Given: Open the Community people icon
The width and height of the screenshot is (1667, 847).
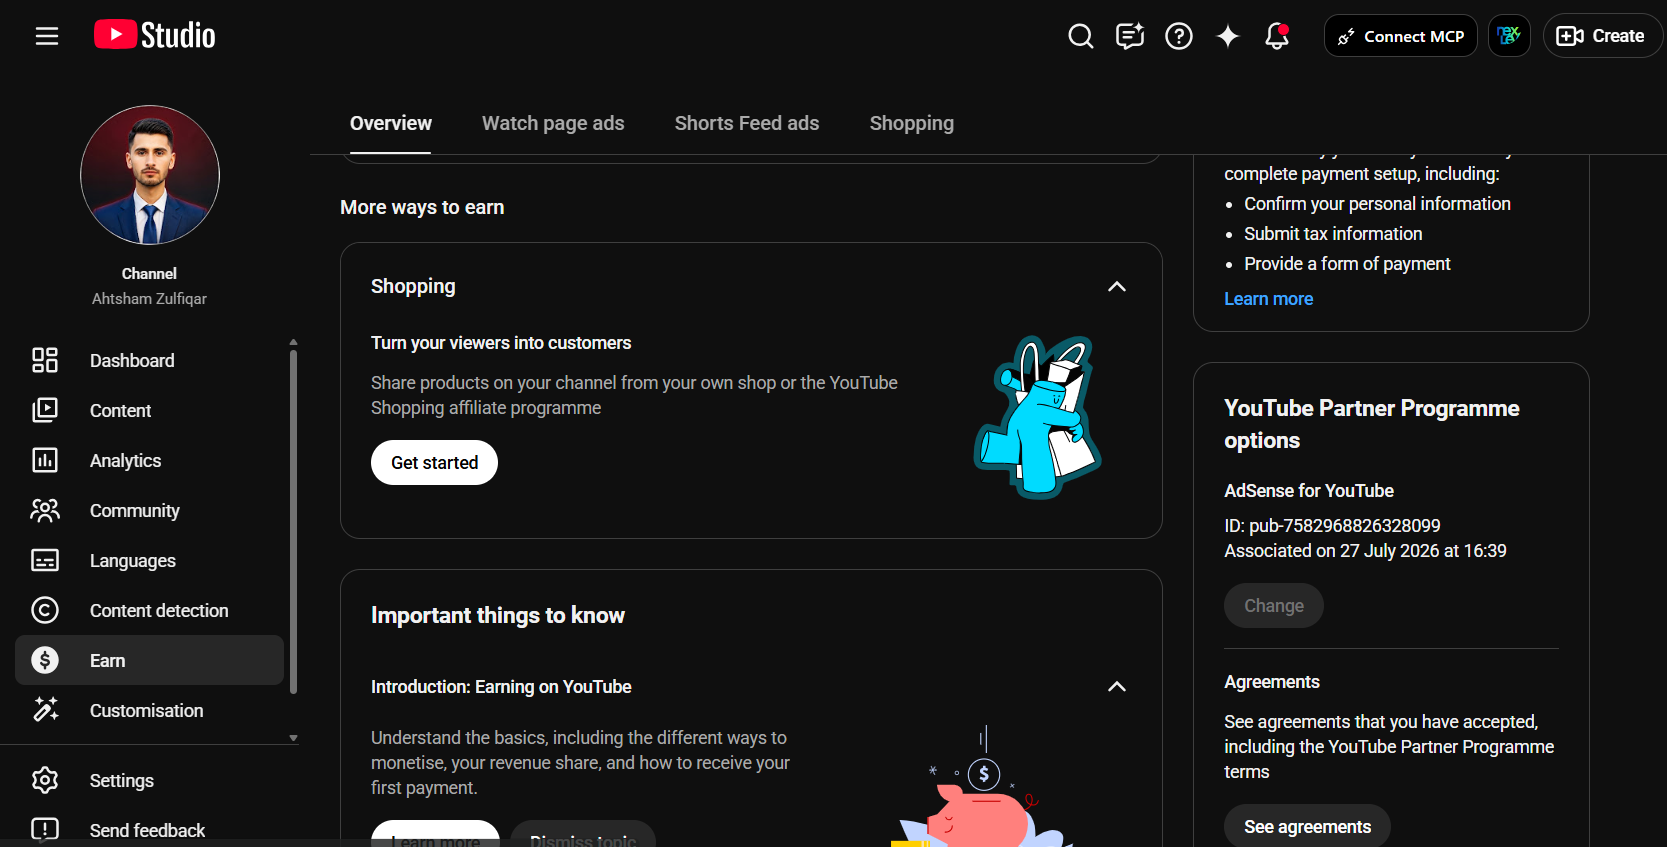Looking at the screenshot, I should pyautogui.click(x=45, y=510).
